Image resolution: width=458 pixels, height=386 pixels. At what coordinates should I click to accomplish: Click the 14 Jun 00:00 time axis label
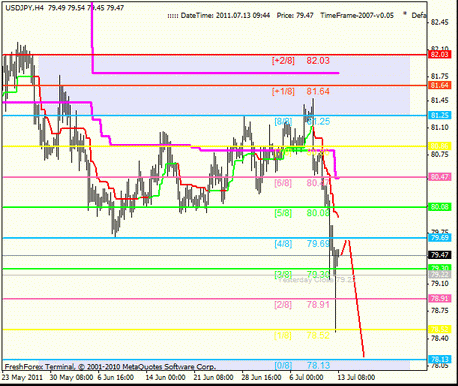click(x=165, y=377)
